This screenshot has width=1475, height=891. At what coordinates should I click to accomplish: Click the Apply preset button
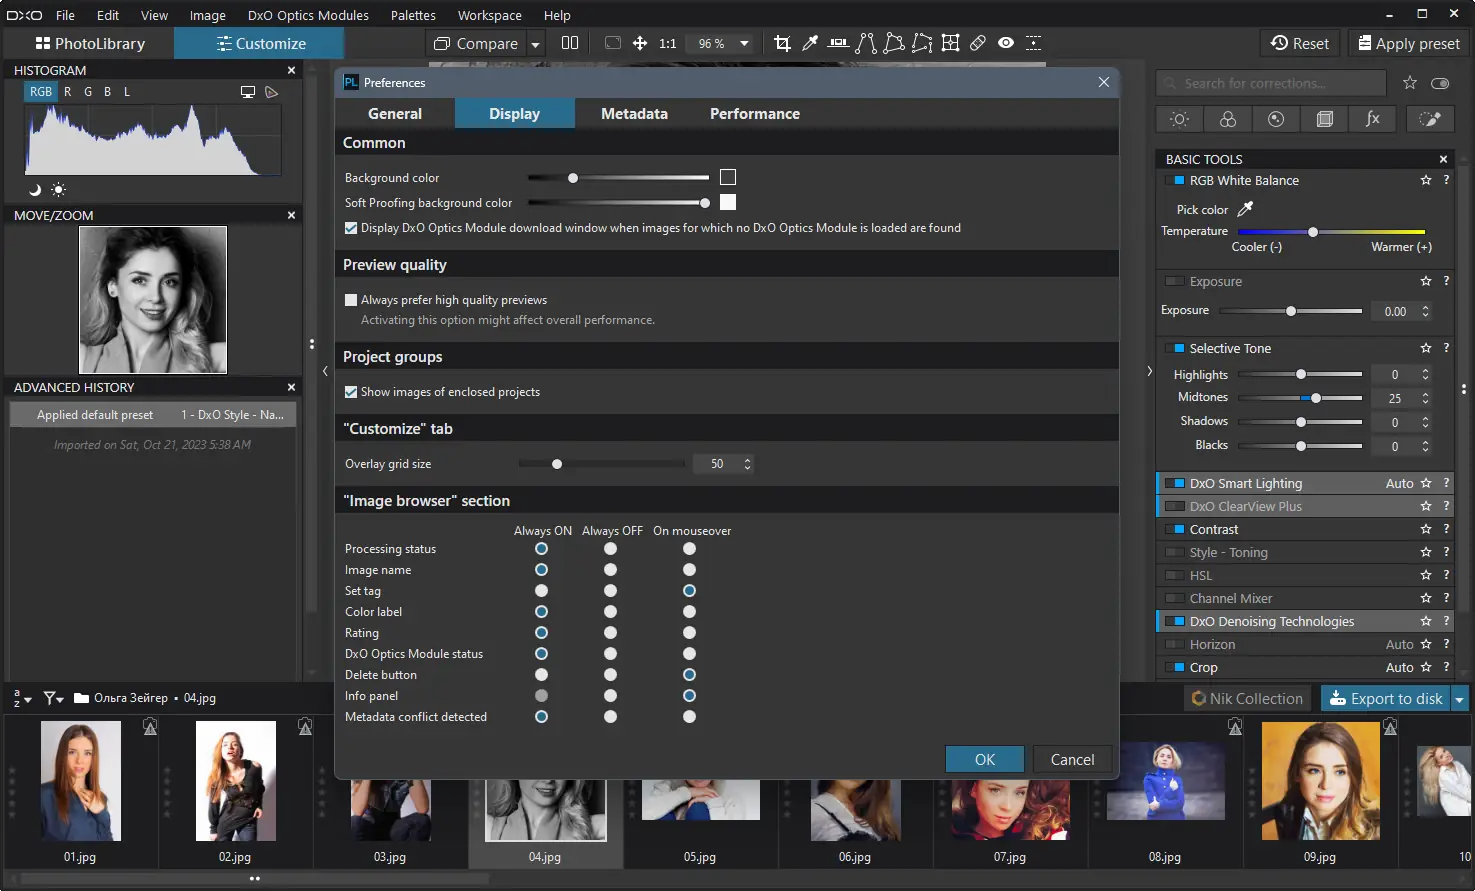(1408, 43)
